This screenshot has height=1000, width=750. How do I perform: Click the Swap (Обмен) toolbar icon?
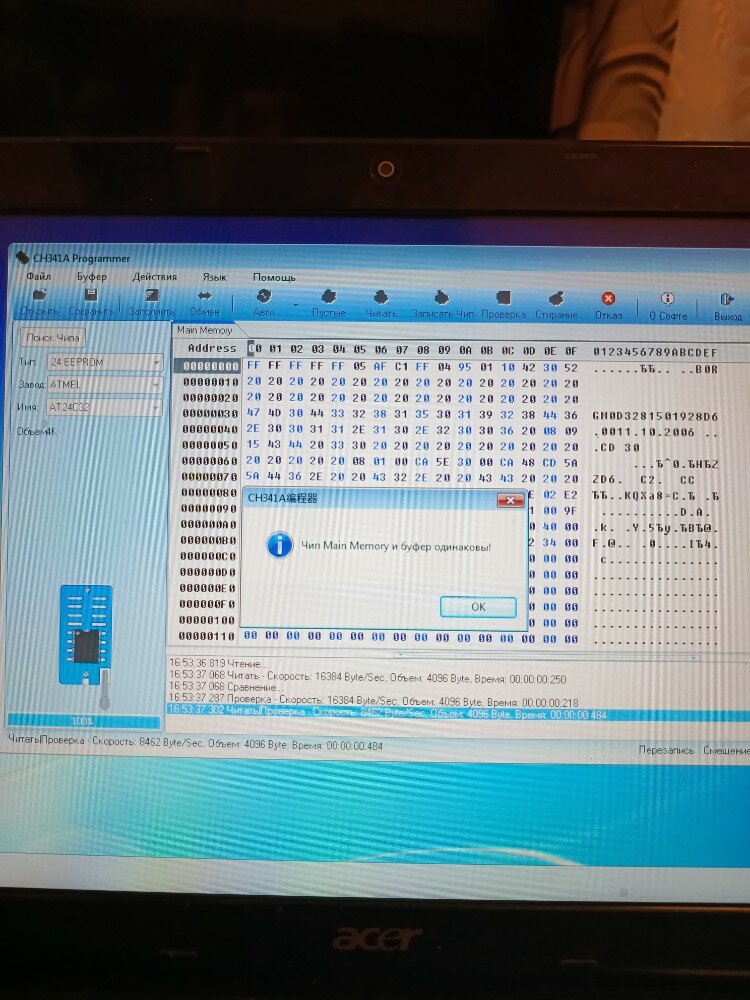(205, 296)
